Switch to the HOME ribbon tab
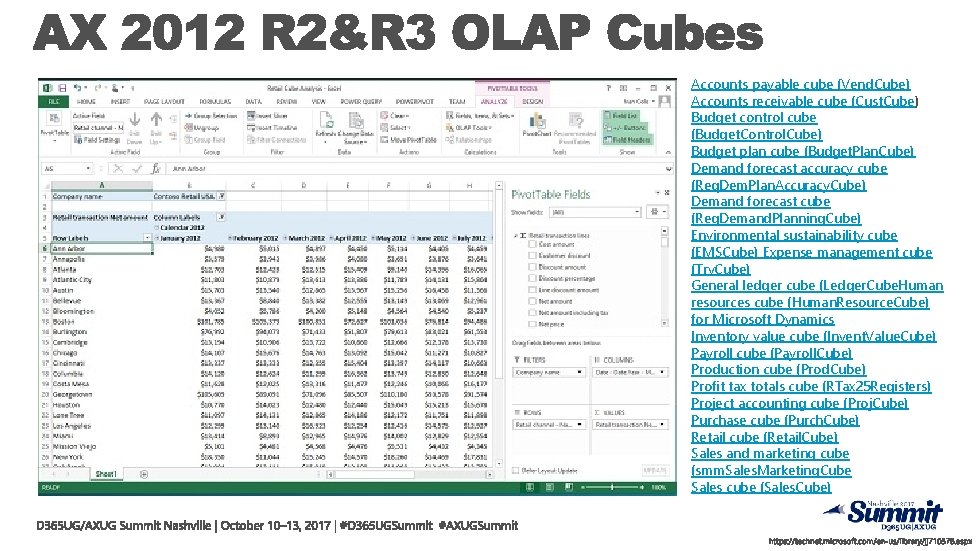The image size is (979, 551). pos(86,101)
